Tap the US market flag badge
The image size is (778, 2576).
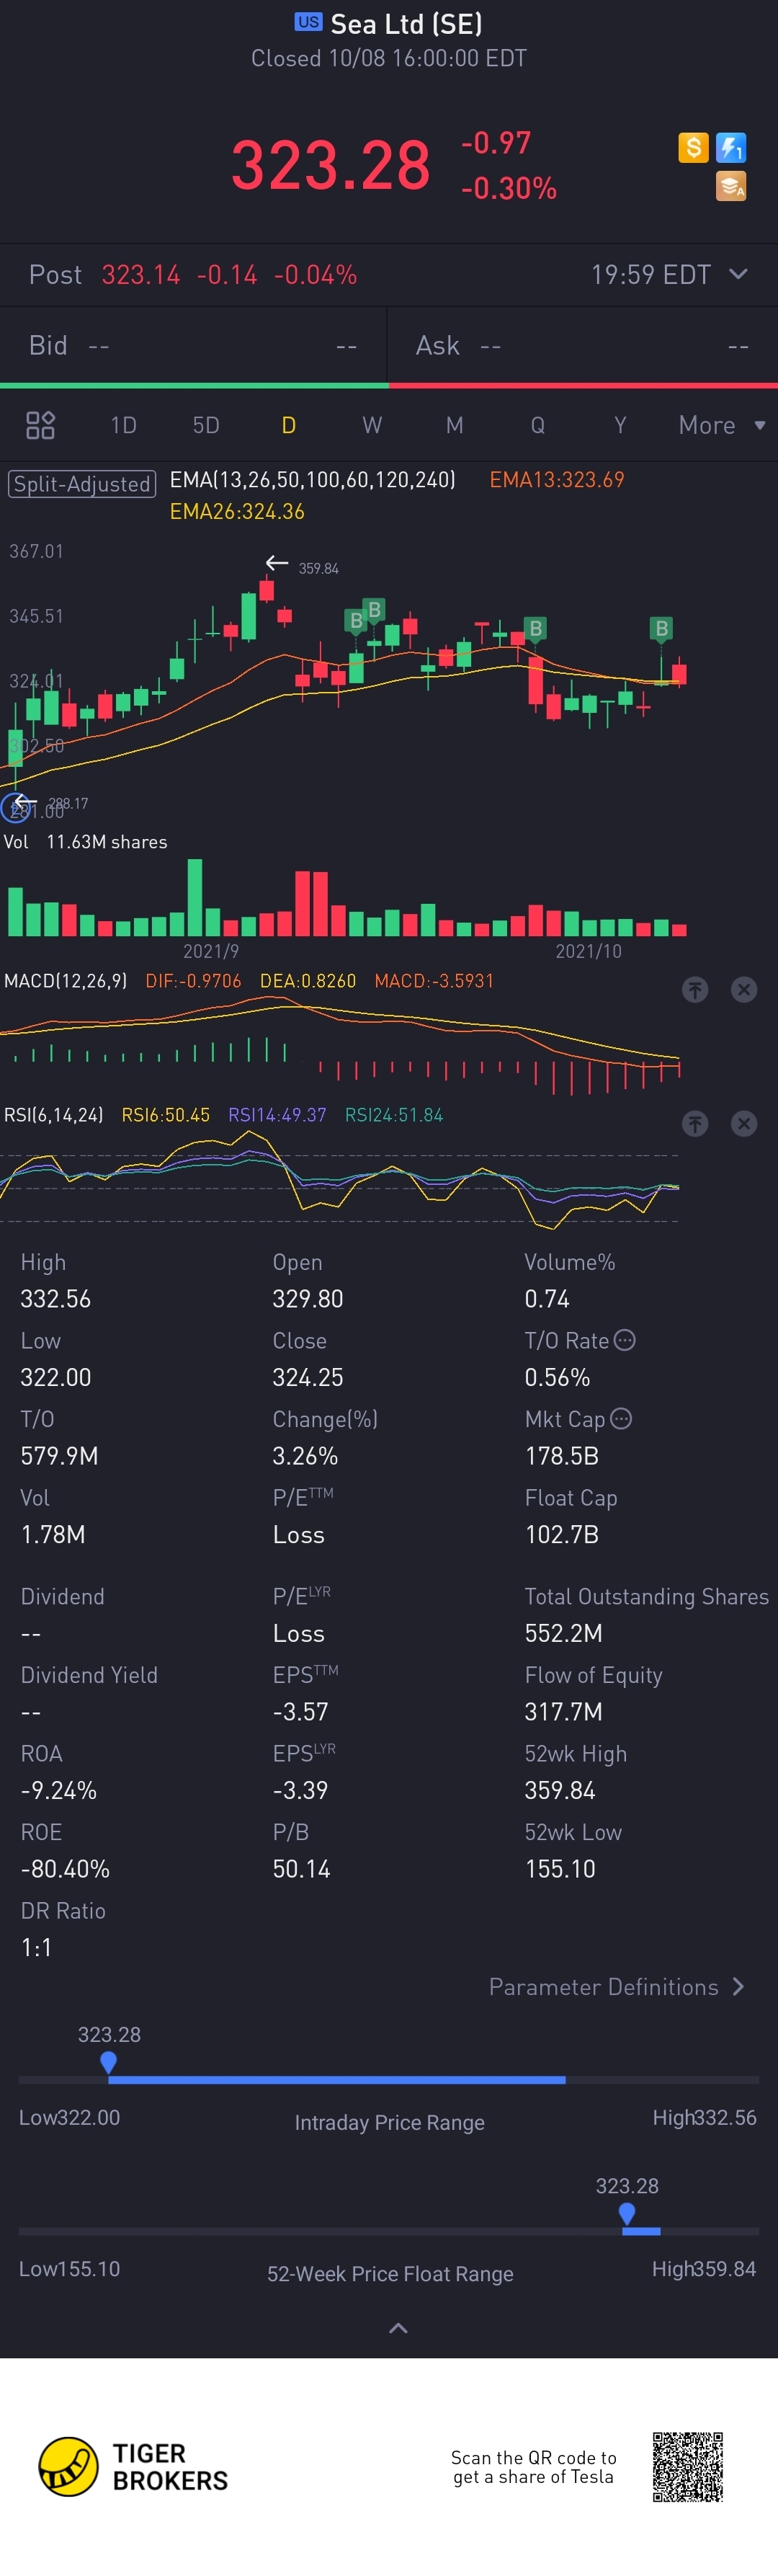tap(308, 22)
